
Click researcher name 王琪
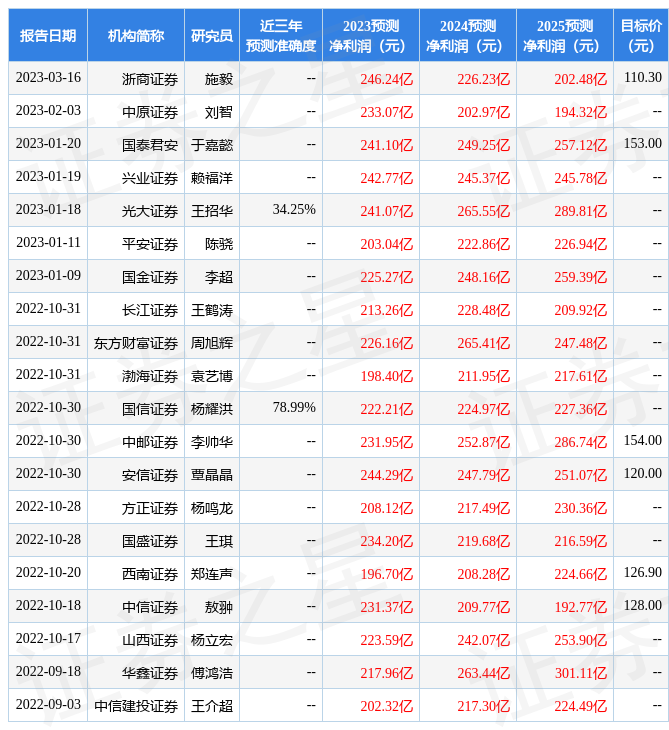click(x=219, y=541)
